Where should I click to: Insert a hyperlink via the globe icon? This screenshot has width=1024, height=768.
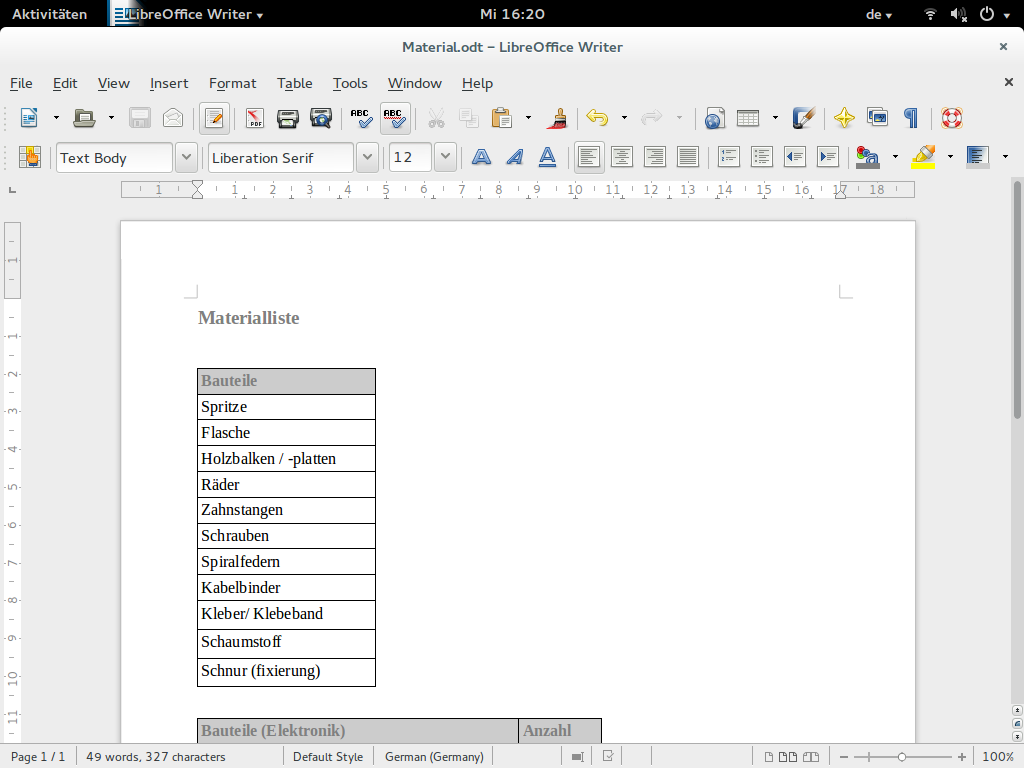[714, 118]
